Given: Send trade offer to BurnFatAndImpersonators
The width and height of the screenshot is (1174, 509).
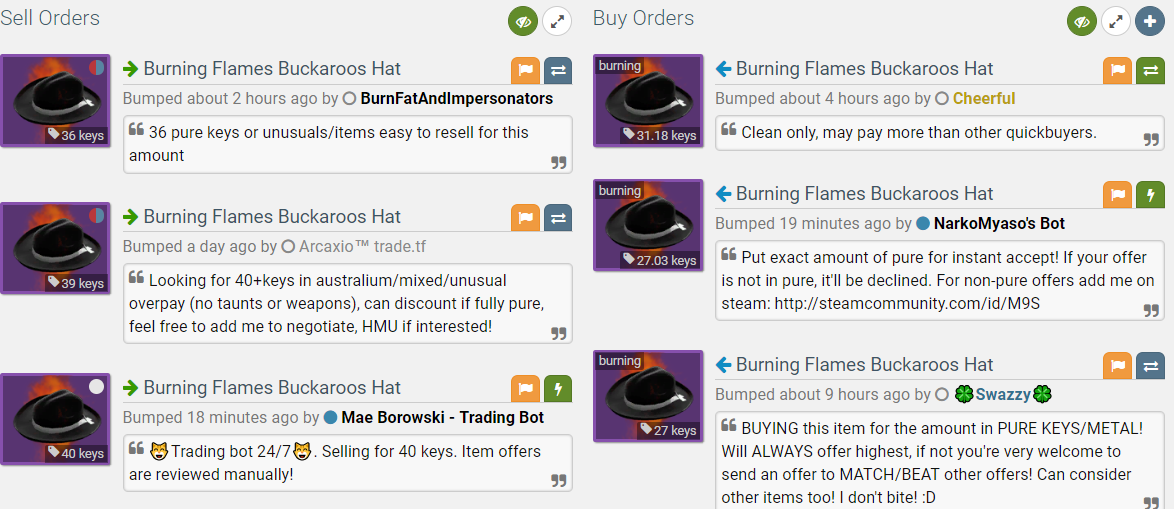Looking at the screenshot, I should pos(558,70).
